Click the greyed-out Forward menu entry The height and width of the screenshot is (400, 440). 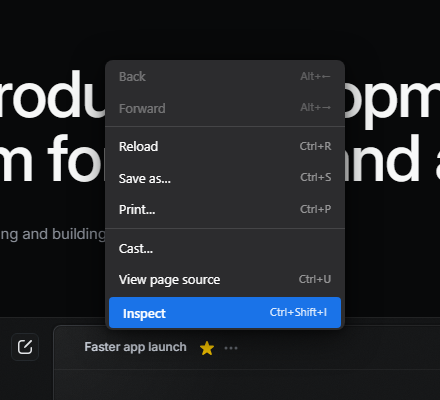[x=225, y=108]
